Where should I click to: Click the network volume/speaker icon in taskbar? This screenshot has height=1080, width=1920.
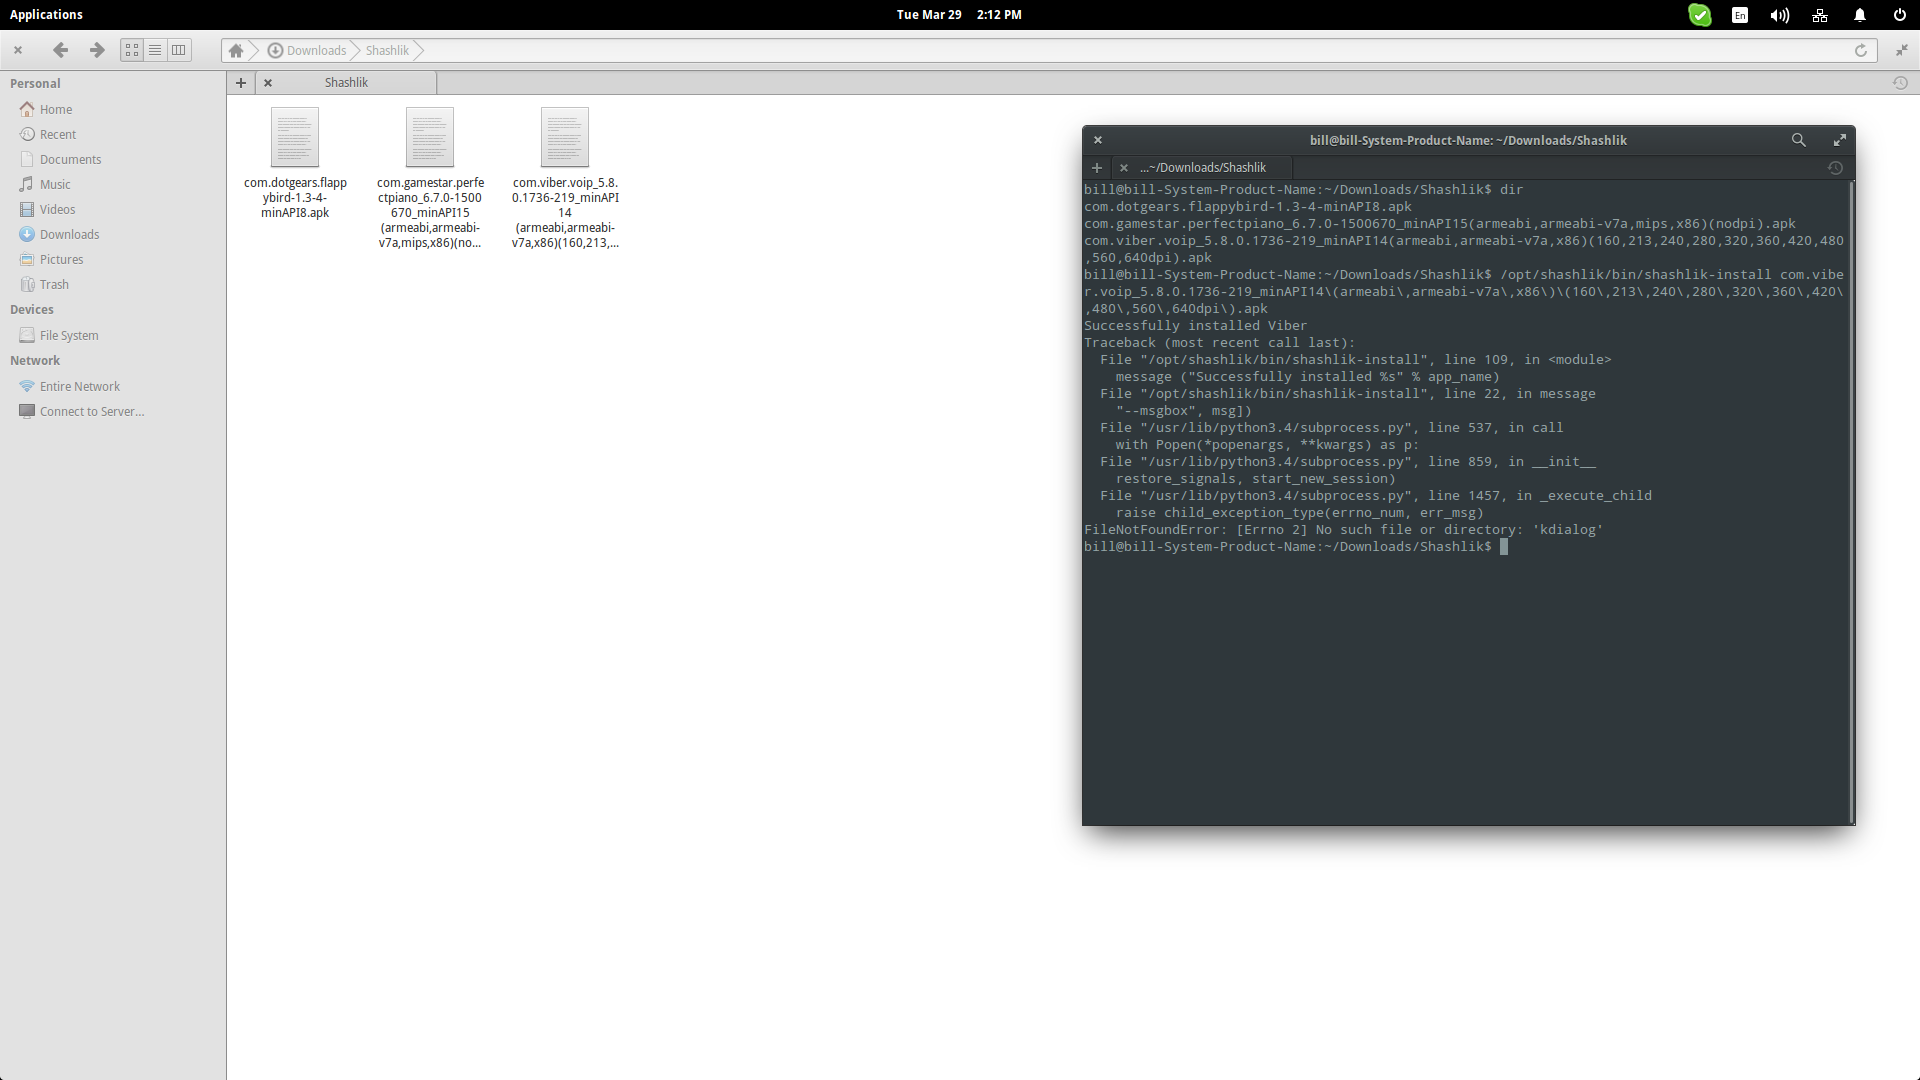(1779, 15)
